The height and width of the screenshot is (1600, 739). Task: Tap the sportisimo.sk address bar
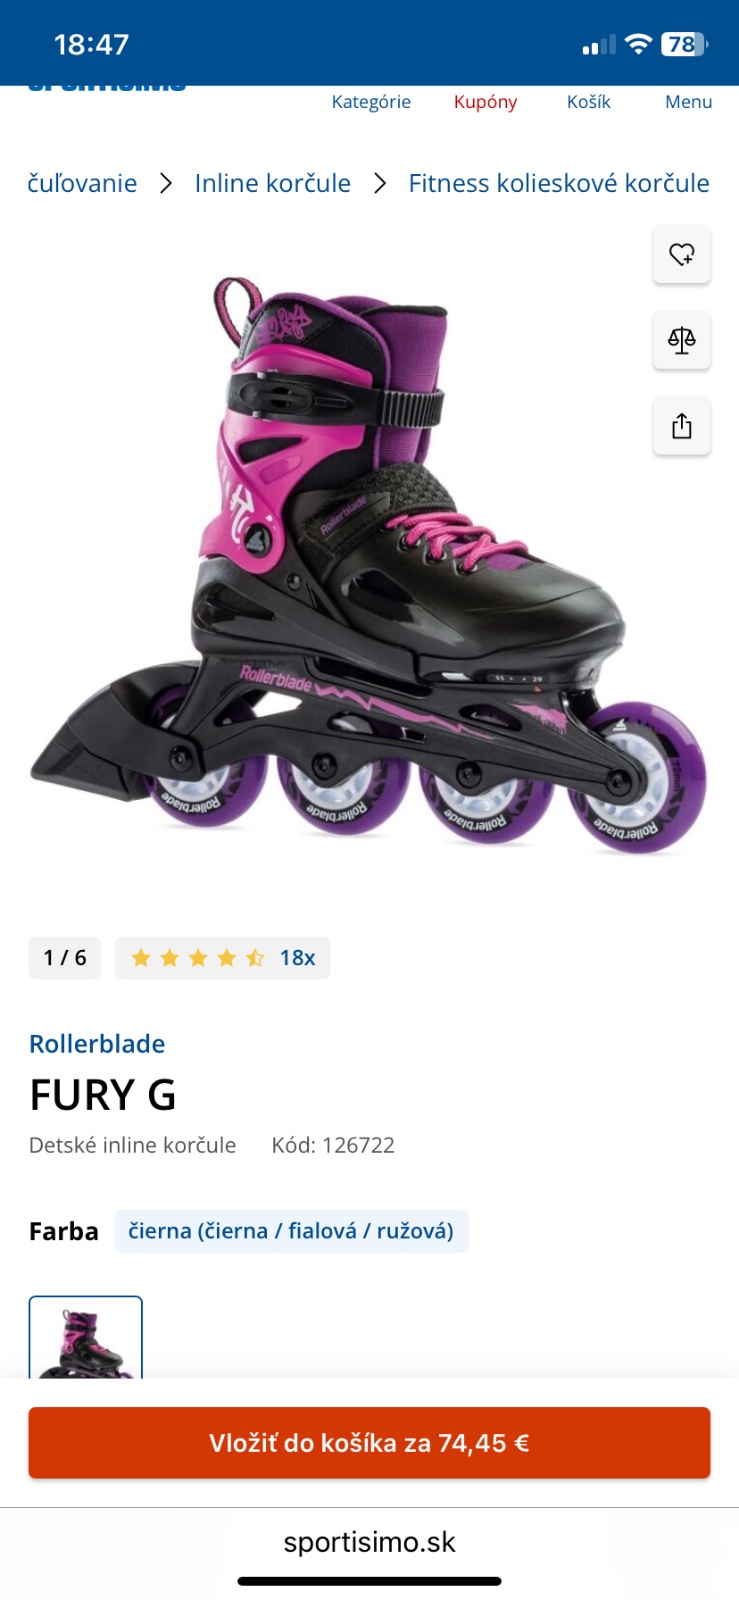coord(369,1542)
